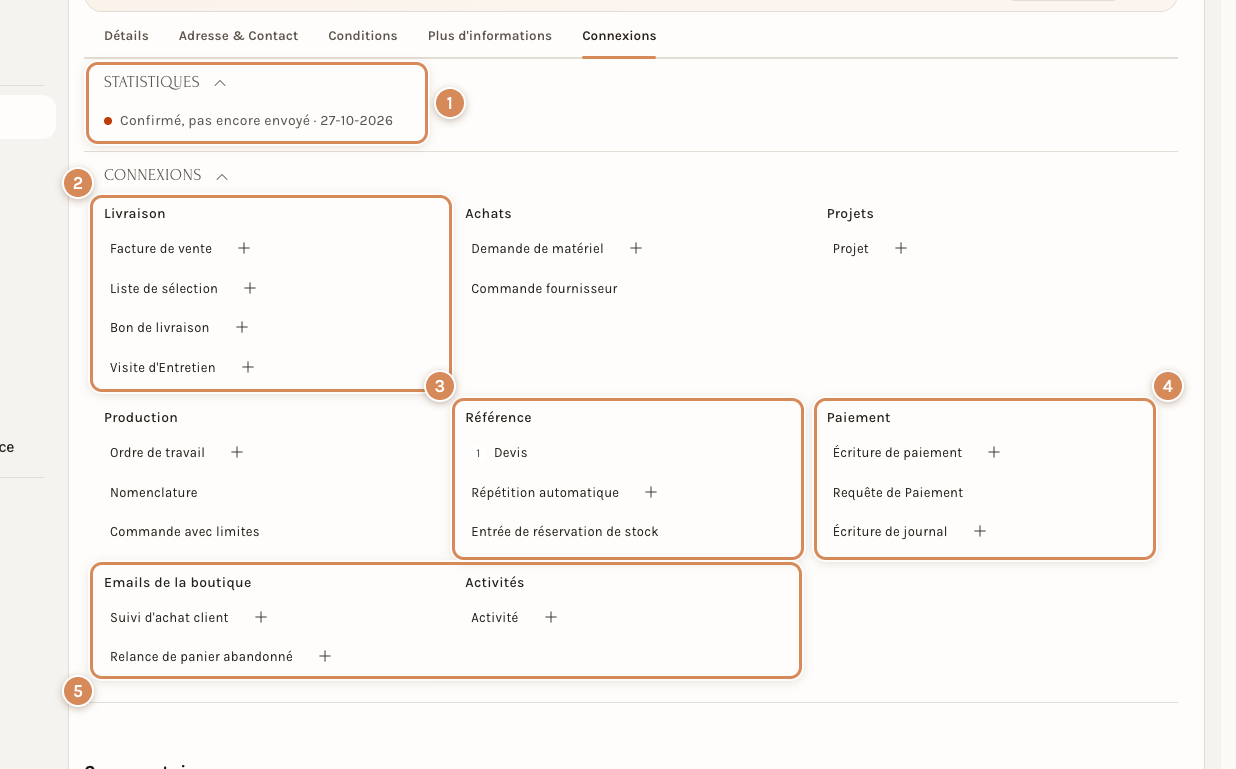Open Demande de matériel list

point(537,249)
